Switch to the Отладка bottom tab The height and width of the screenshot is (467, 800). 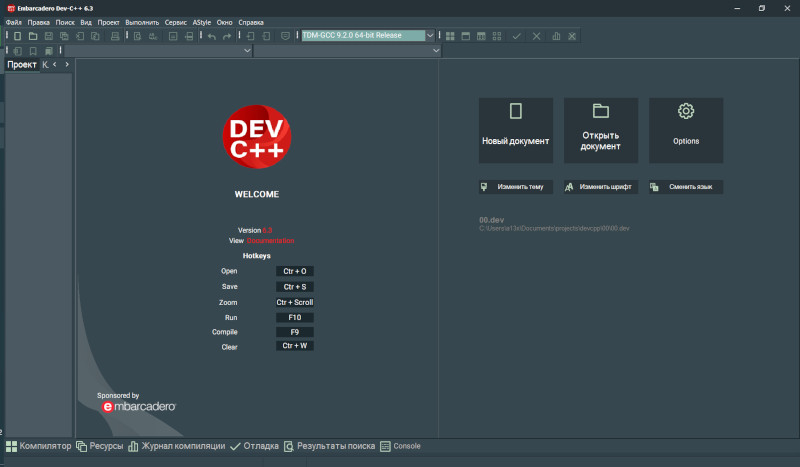254,446
